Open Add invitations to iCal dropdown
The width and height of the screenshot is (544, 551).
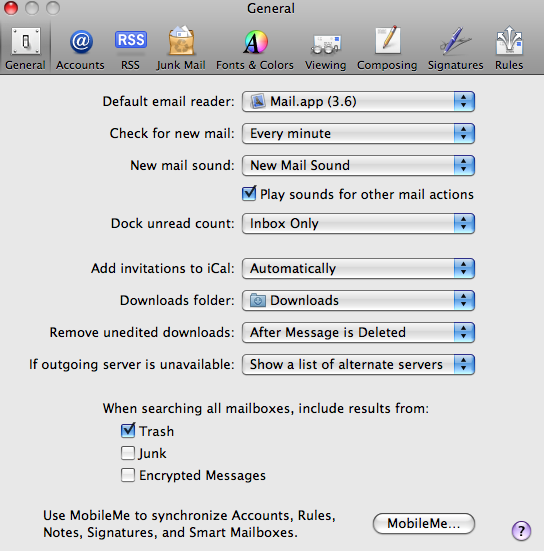(x=358, y=268)
